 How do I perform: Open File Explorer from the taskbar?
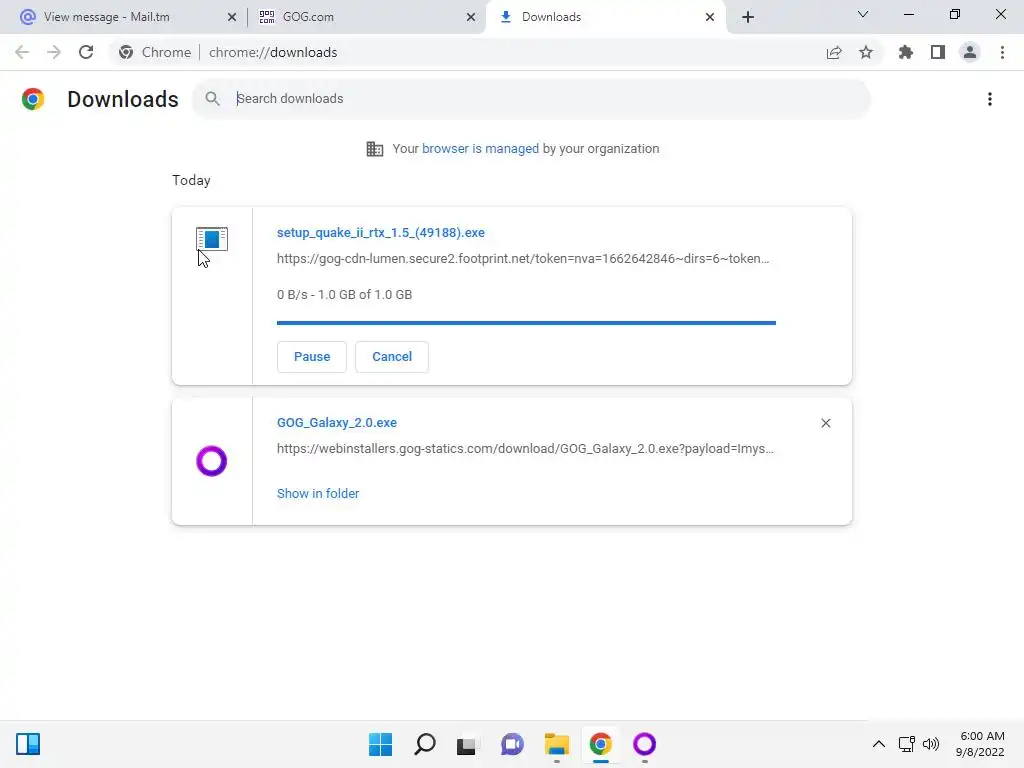point(556,744)
